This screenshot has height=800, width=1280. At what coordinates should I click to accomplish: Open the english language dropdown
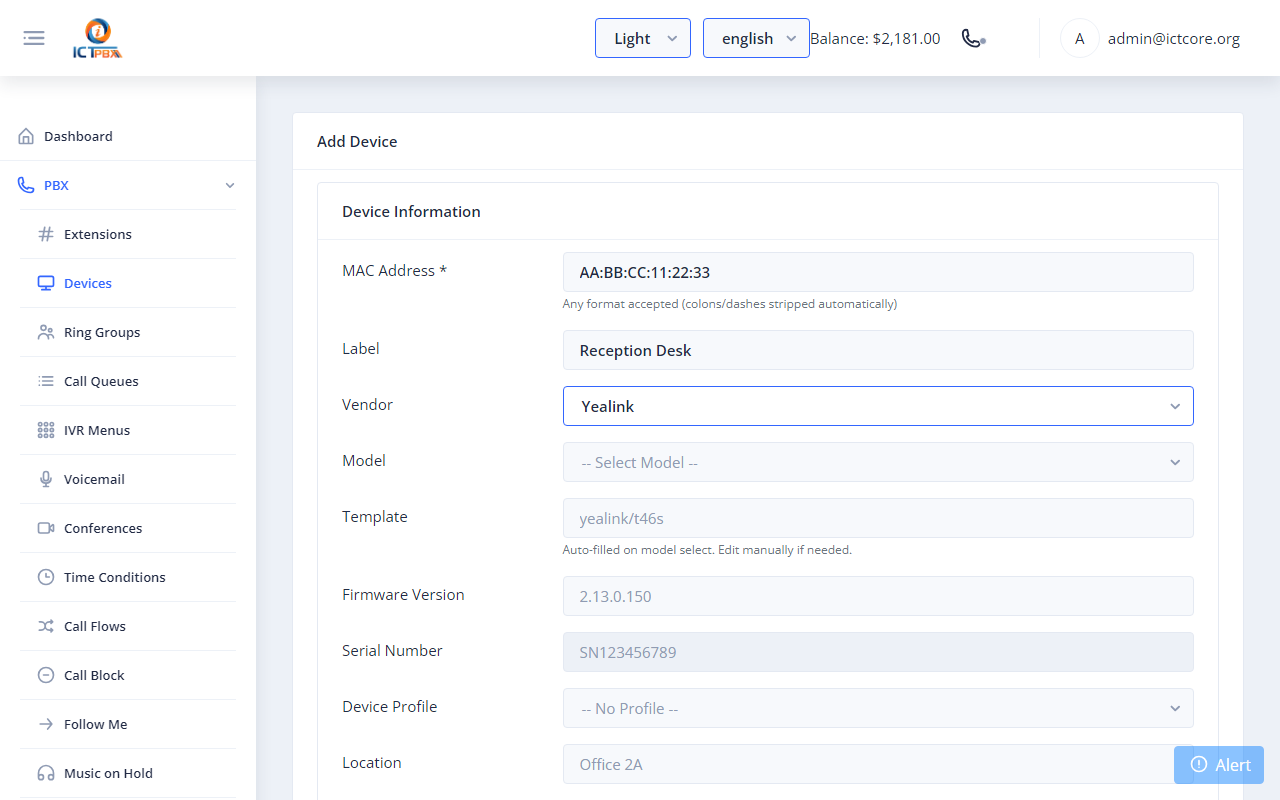pyautogui.click(x=756, y=38)
